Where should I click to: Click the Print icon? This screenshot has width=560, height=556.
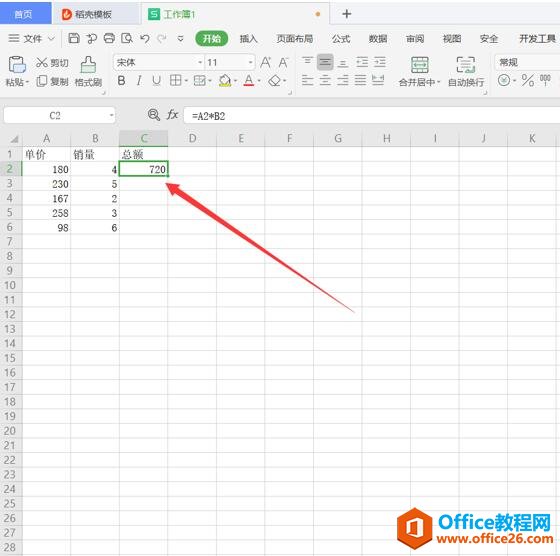[x=109, y=38]
